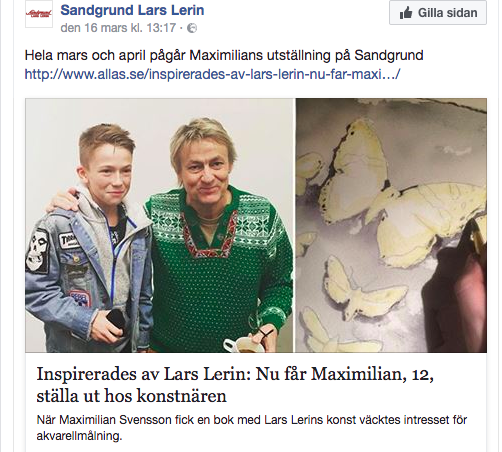Open the butterfly watercolor painting image
This screenshot has width=502, height=452.
coord(391,225)
